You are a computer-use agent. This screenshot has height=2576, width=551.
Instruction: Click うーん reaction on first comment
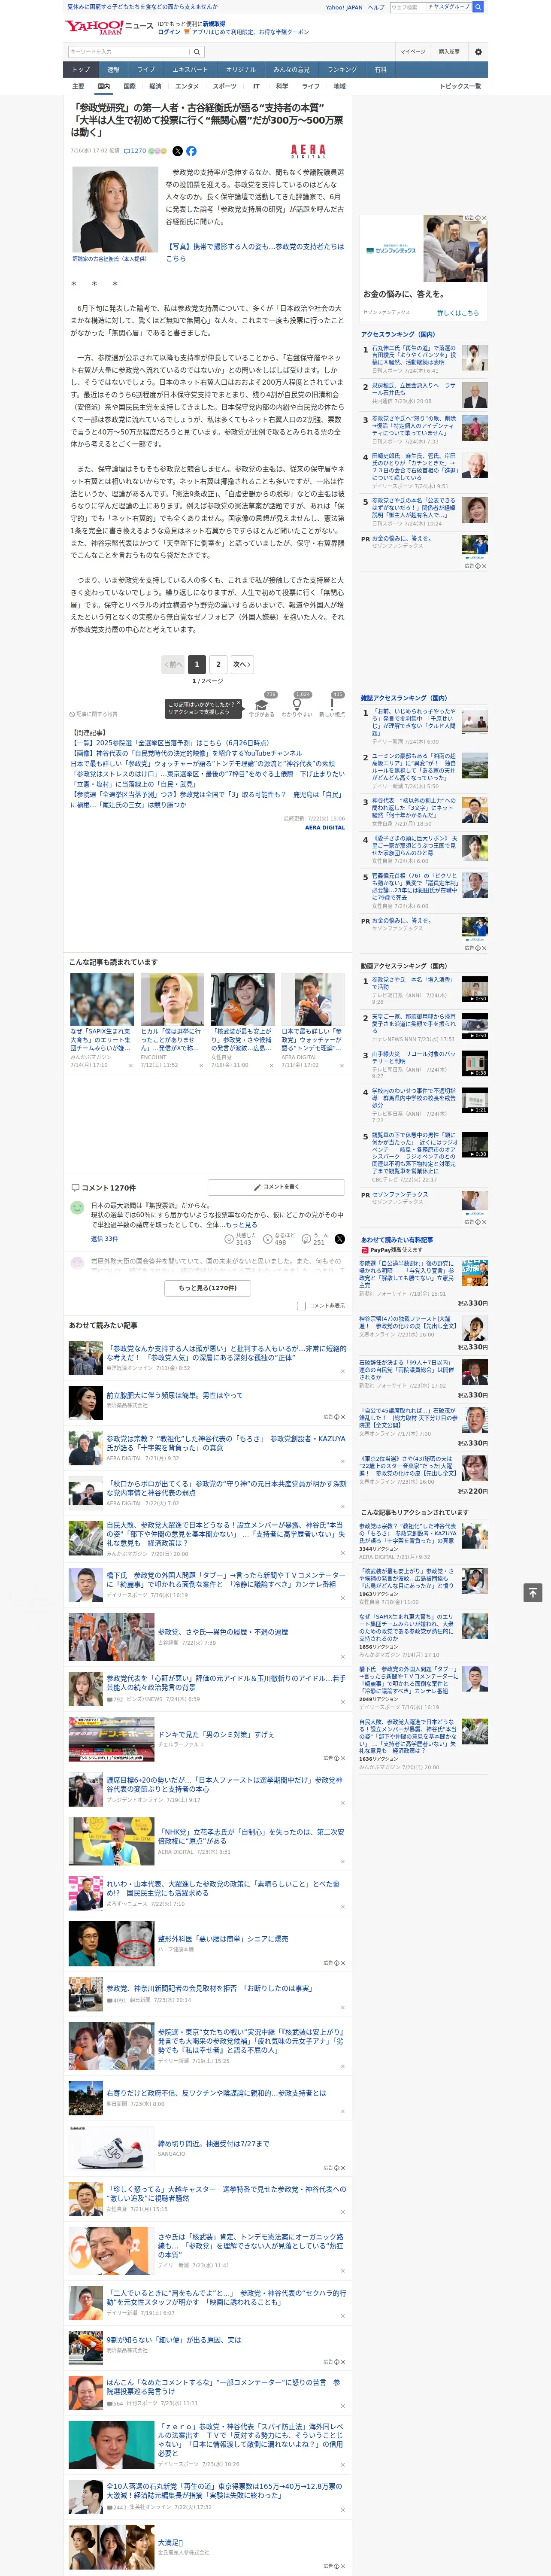point(315,1239)
